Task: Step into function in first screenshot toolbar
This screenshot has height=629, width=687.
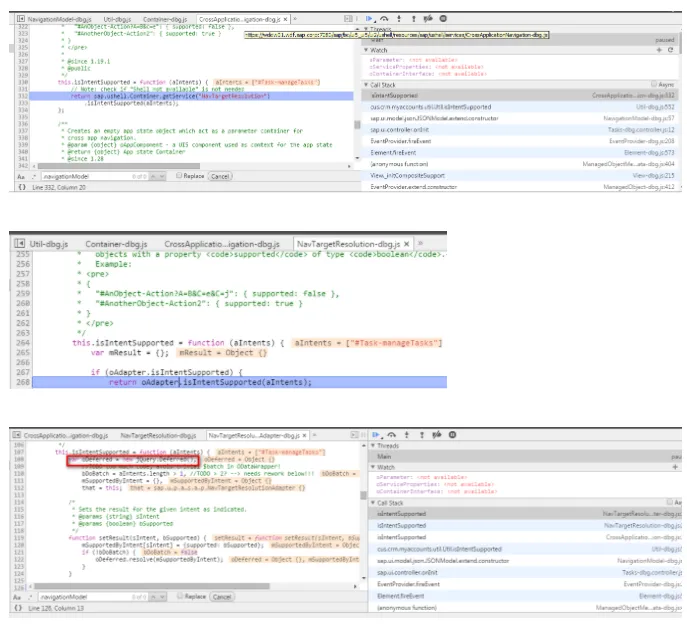Action: (399, 19)
